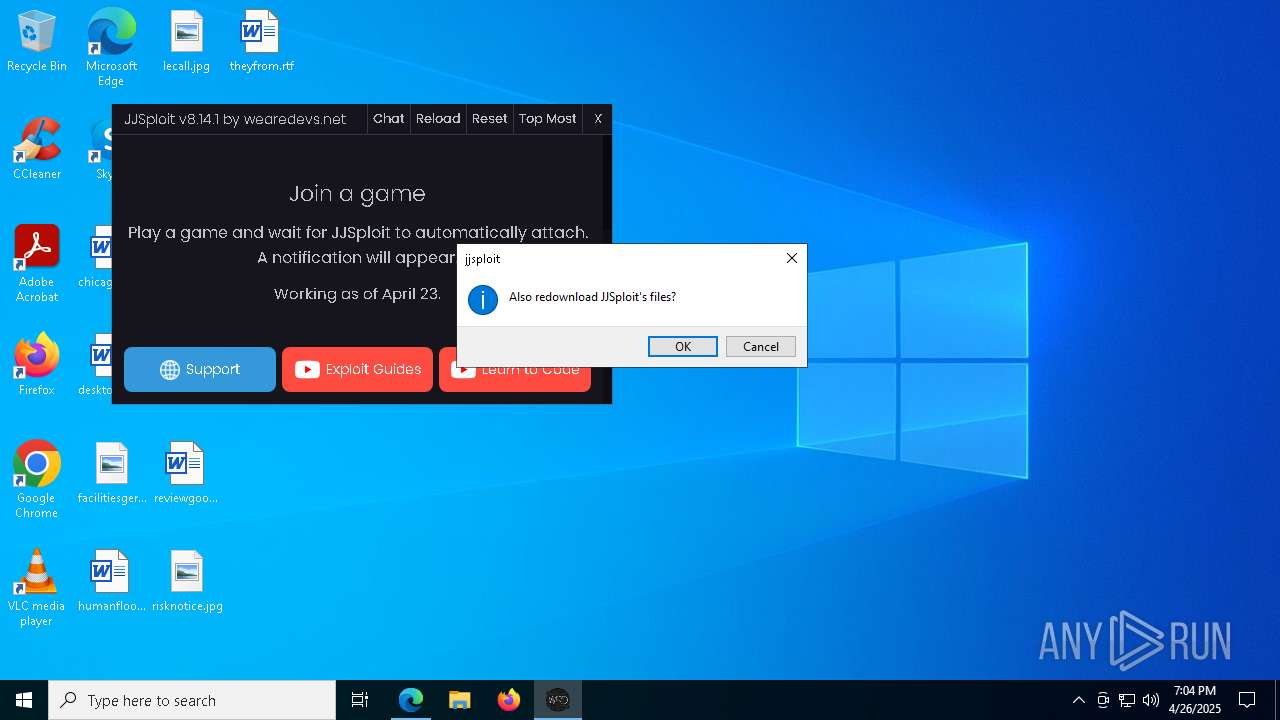Screen dimensions: 1280x720
Task: Click the 'Working as of April 23.' text
Action: pyautogui.click(x=357, y=294)
